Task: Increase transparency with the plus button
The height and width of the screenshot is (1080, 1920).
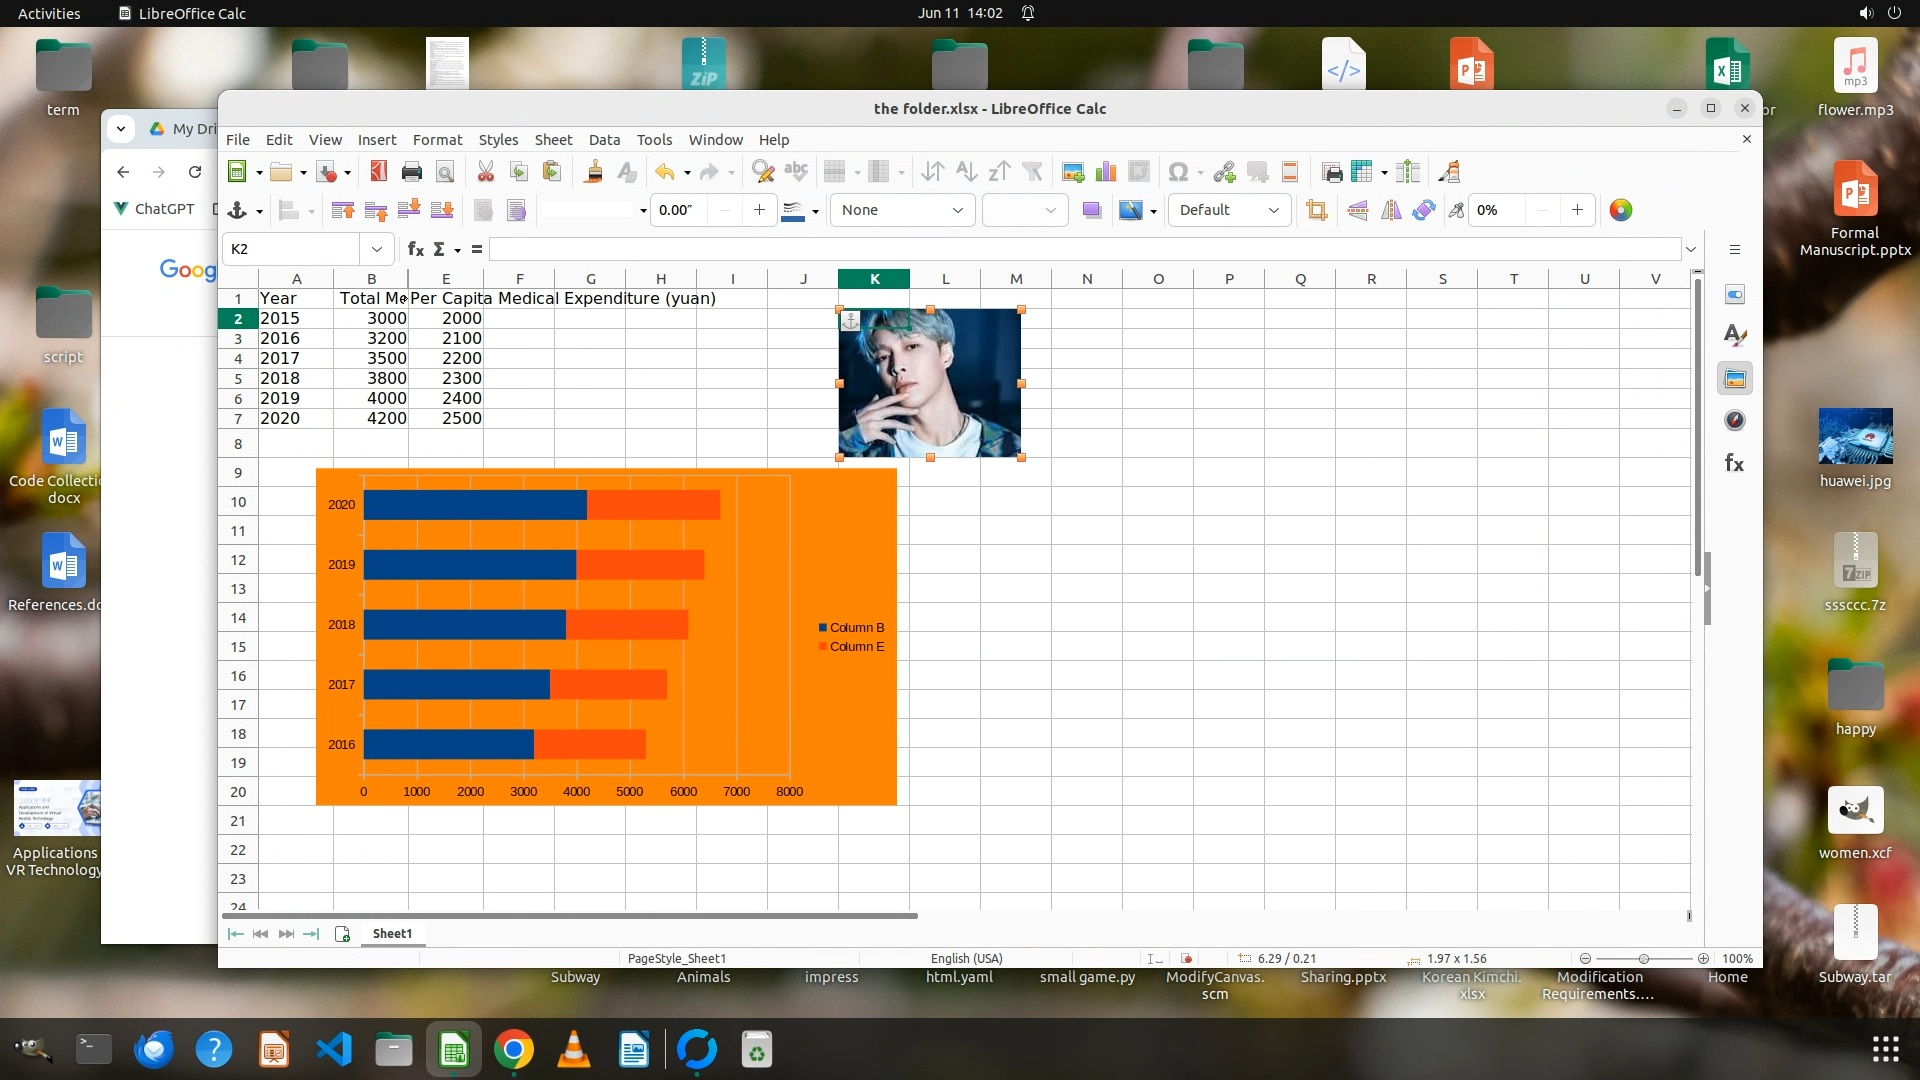Action: click(1577, 210)
